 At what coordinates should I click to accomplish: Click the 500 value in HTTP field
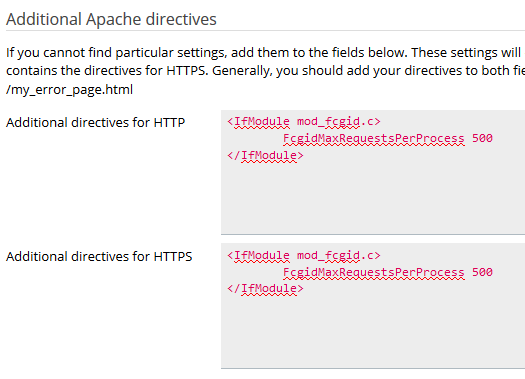[482, 138]
